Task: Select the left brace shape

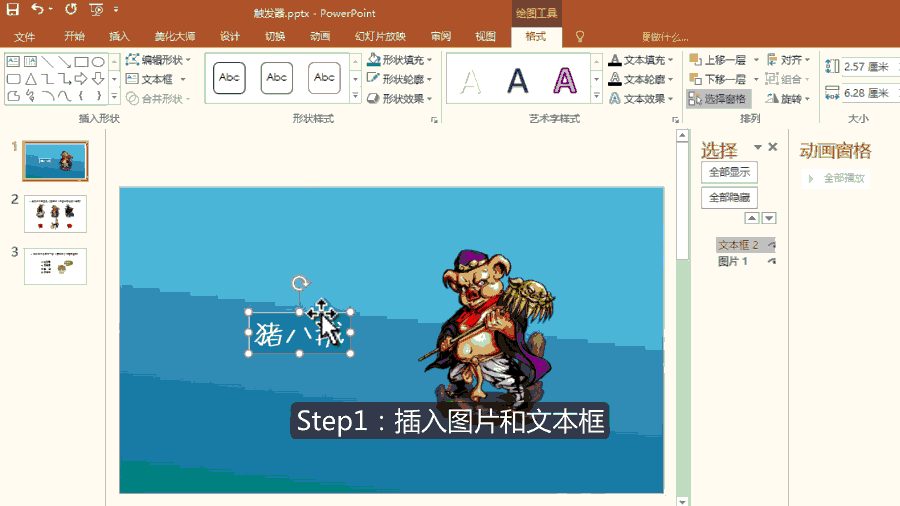Action: tap(81, 96)
